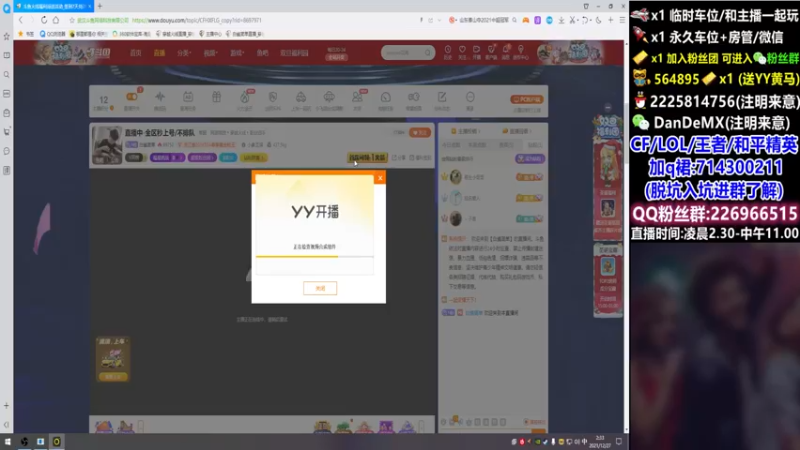
Task: Click the airship icon in activity toolbar
Action: tap(329, 99)
